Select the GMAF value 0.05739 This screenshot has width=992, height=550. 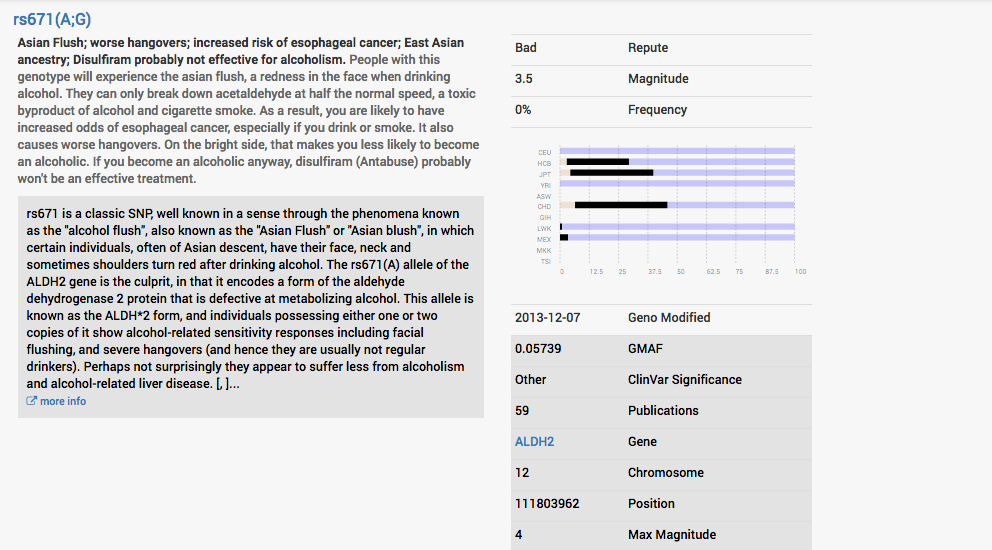click(x=538, y=349)
